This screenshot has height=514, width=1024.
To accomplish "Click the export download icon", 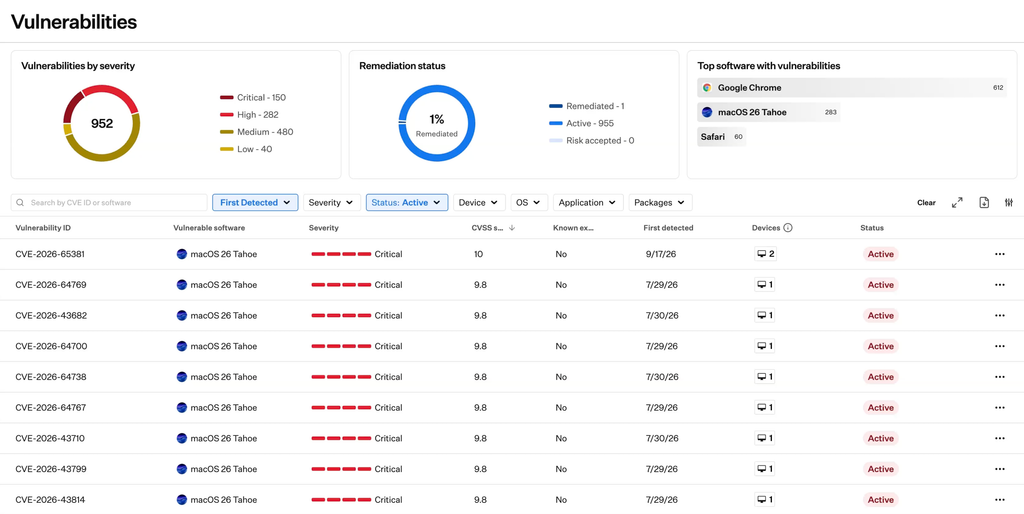I will pyautogui.click(x=984, y=202).
